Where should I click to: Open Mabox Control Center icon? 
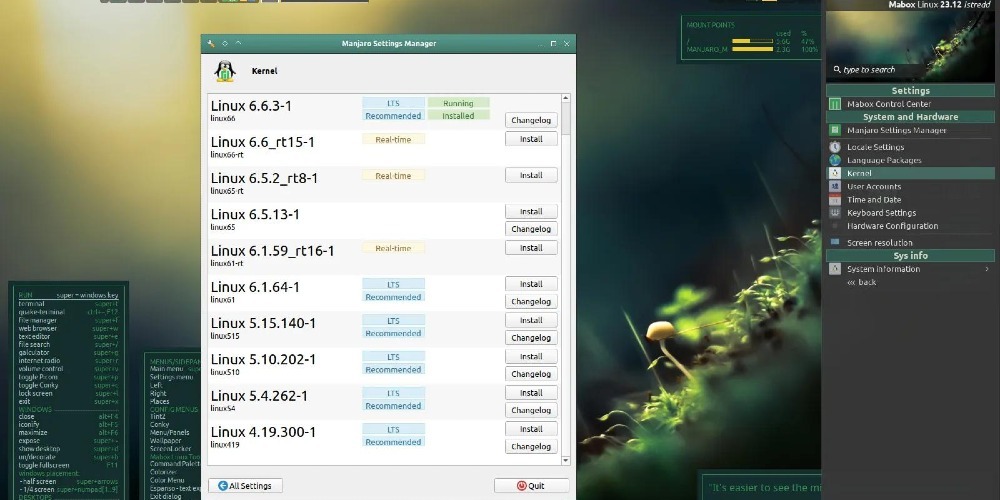835,104
